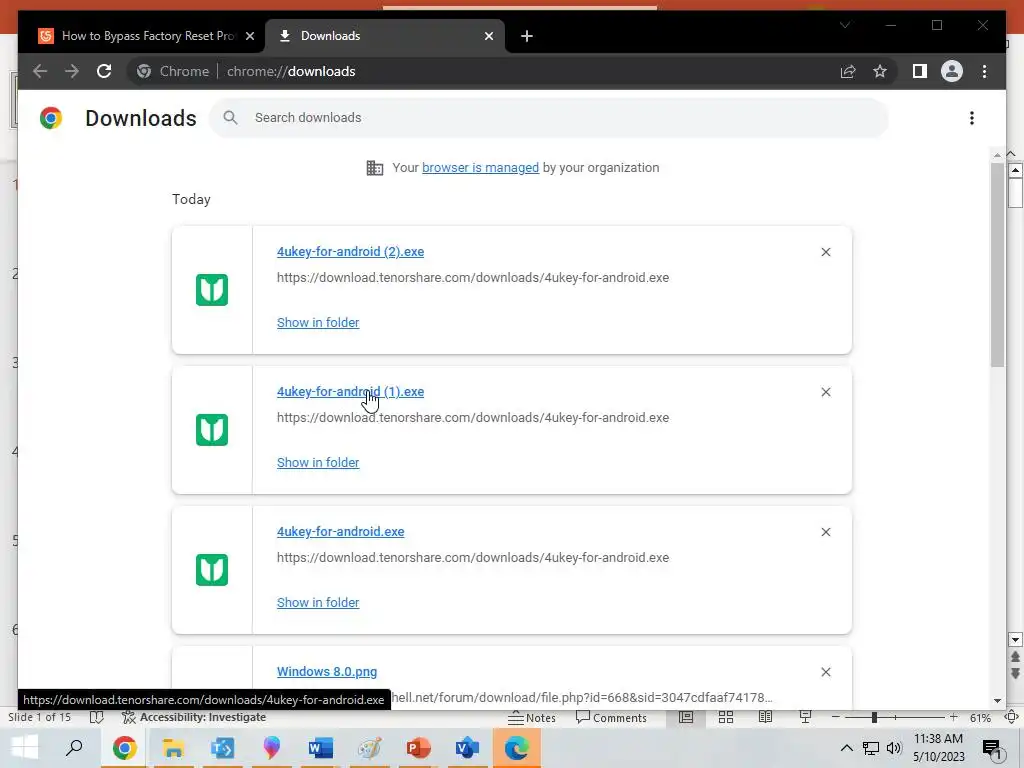Open 4ukey-for-android (1).exe file link
The height and width of the screenshot is (768, 1024).
tap(350, 392)
